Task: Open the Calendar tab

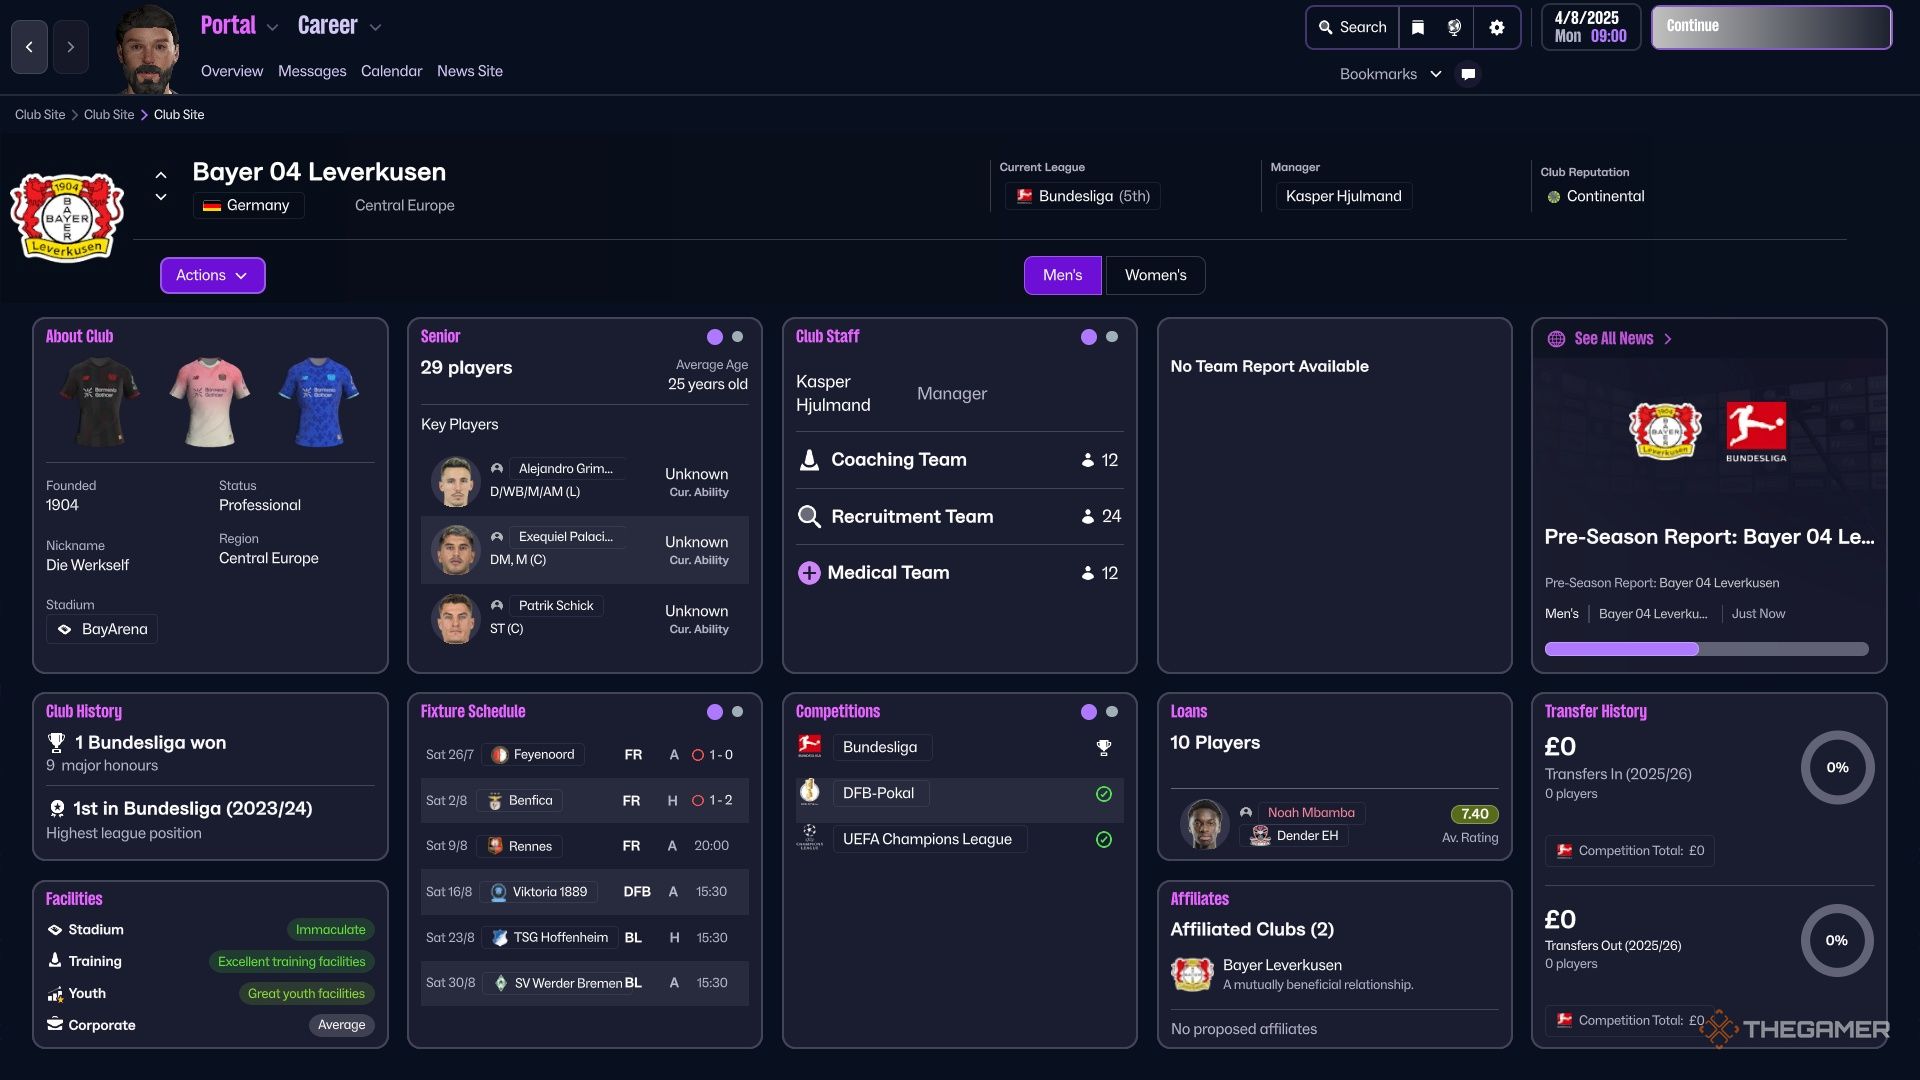Action: 391,71
